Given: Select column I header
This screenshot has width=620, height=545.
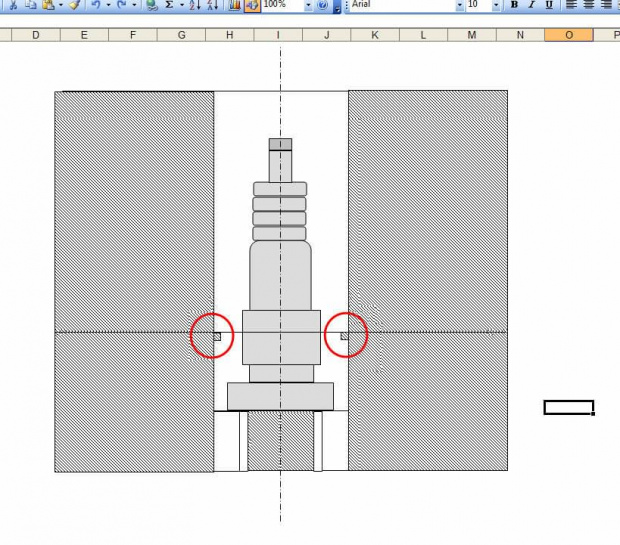Looking at the screenshot, I should (278, 35).
